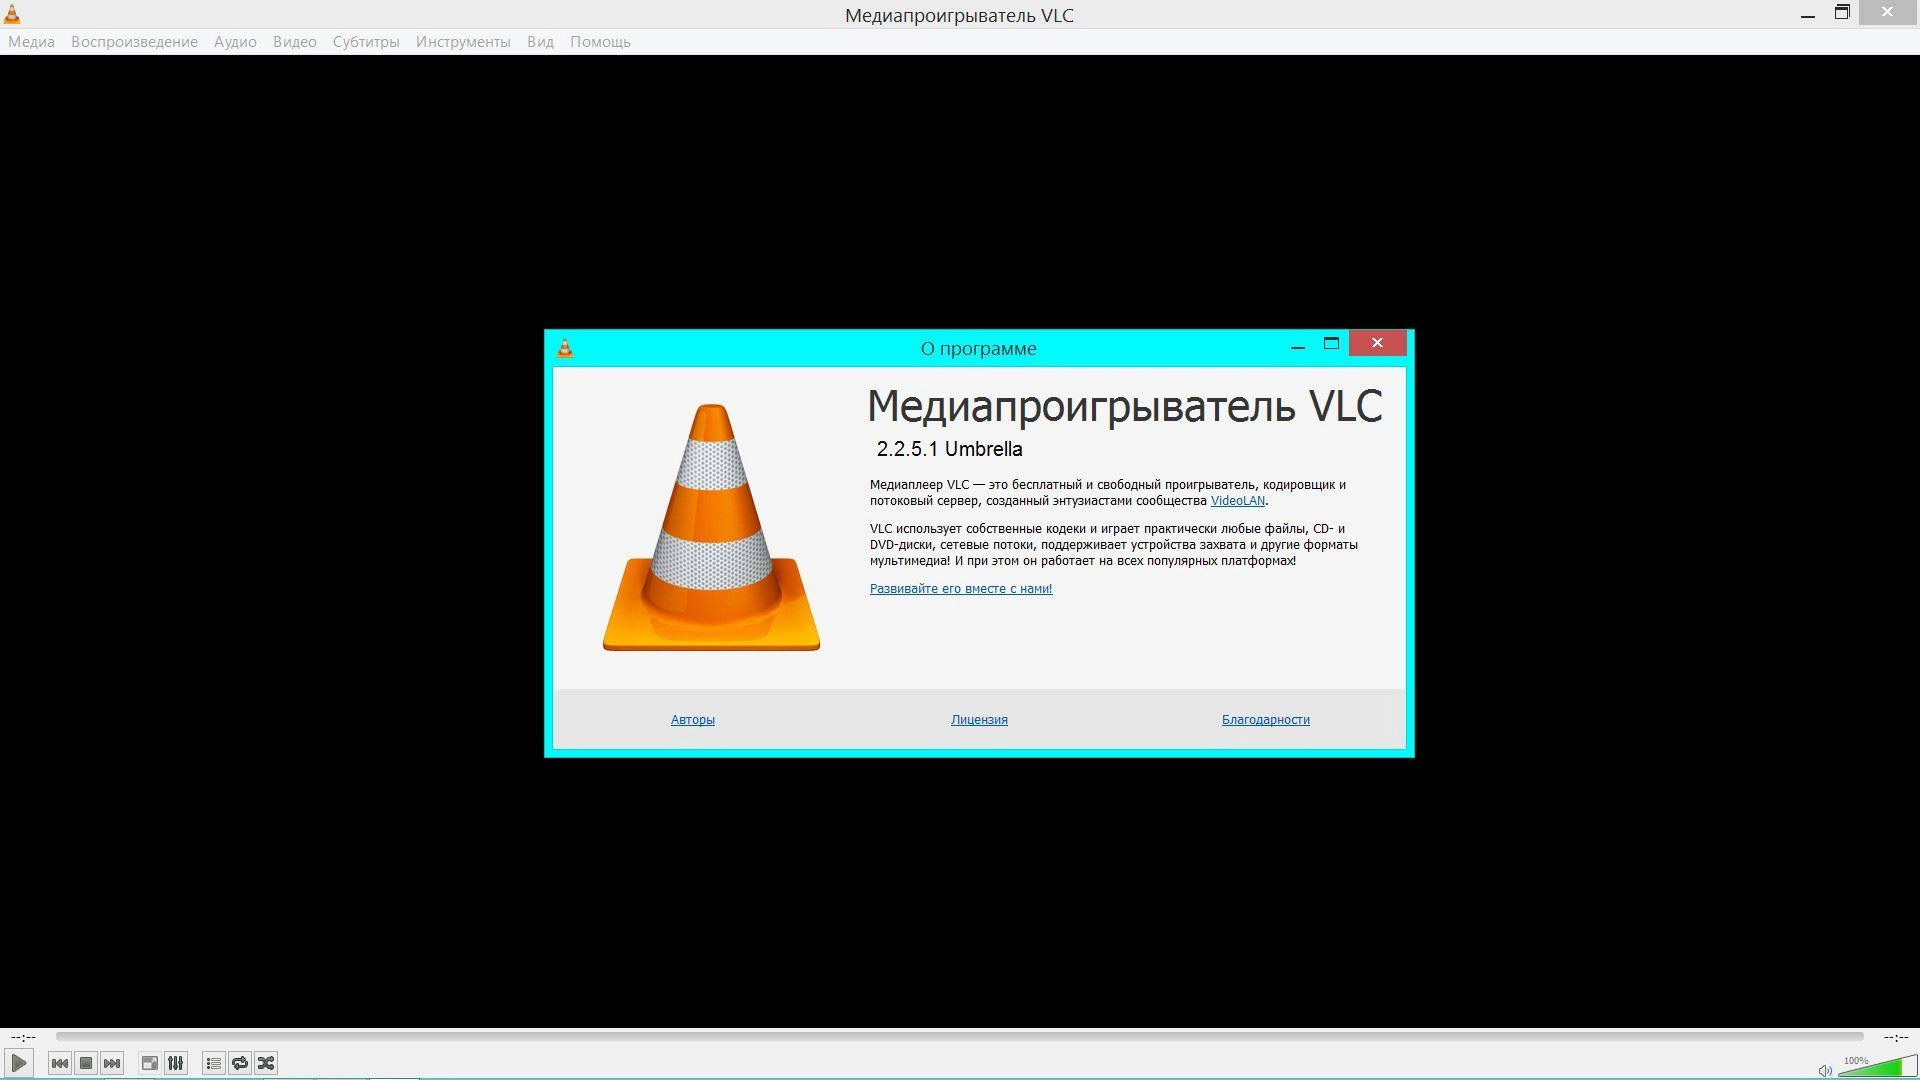Toggle random shuffle playback
This screenshot has width=1920, height=1080.
tap(266, 1063)
